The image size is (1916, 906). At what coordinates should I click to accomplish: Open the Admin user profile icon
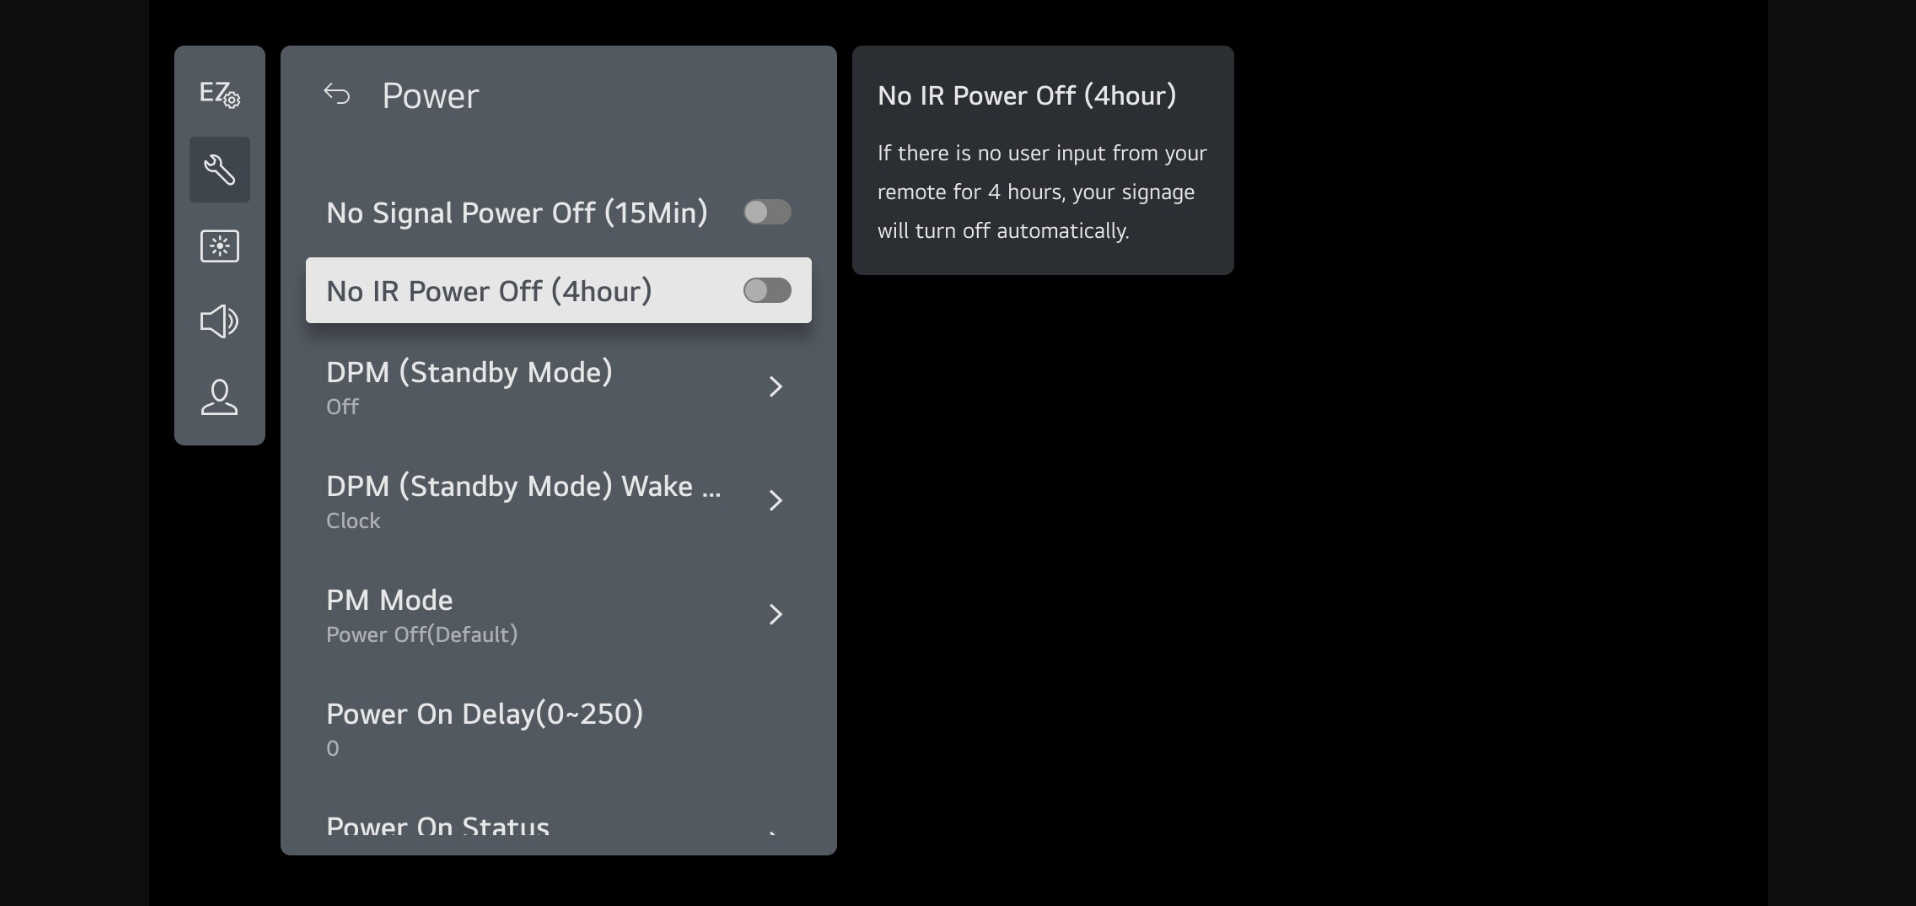click(x=219, y=398)
